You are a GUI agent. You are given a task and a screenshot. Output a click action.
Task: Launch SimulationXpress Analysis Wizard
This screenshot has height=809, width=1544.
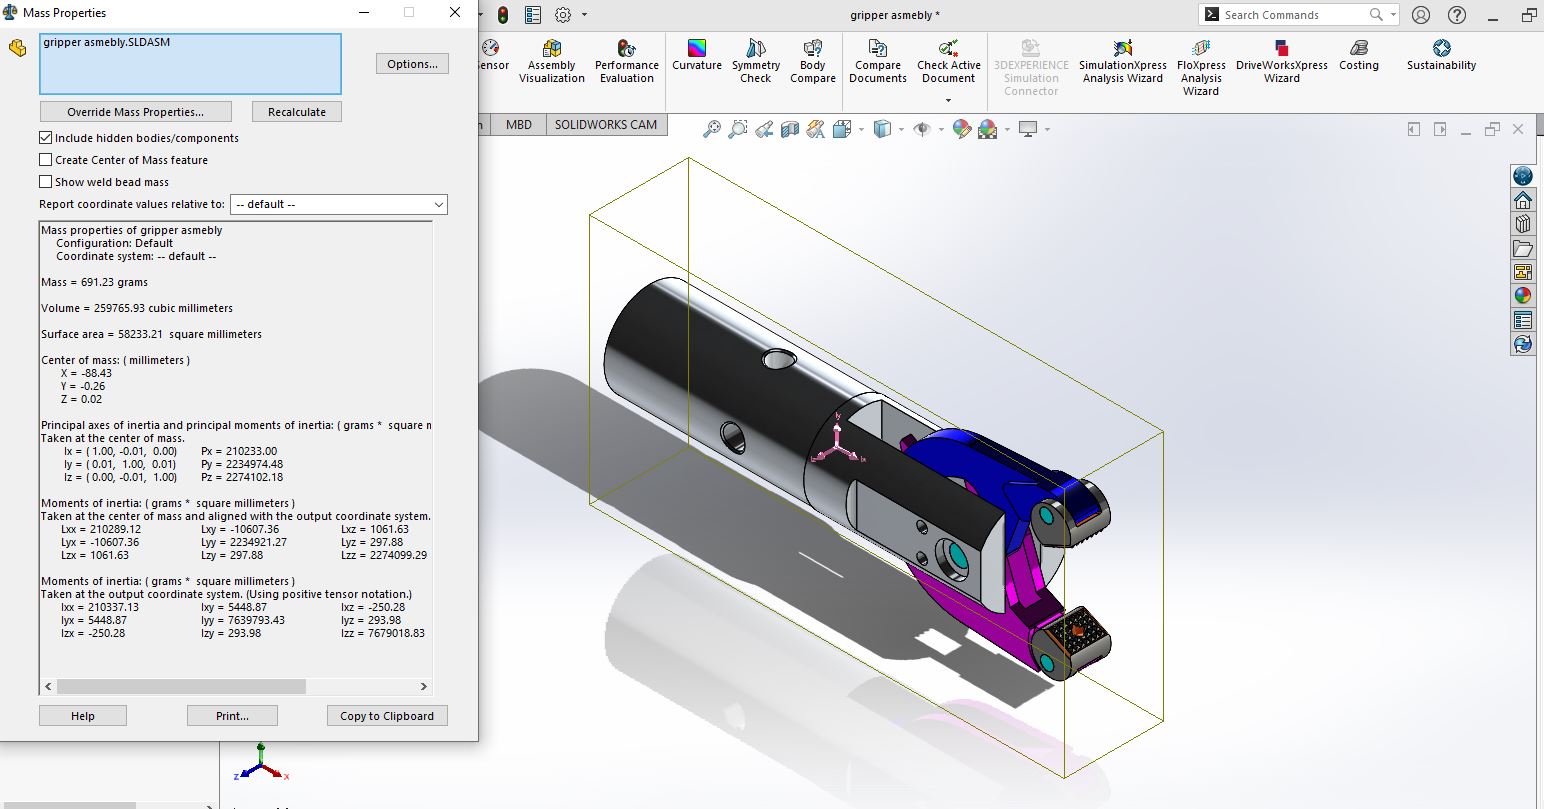tap(1123, 62)
